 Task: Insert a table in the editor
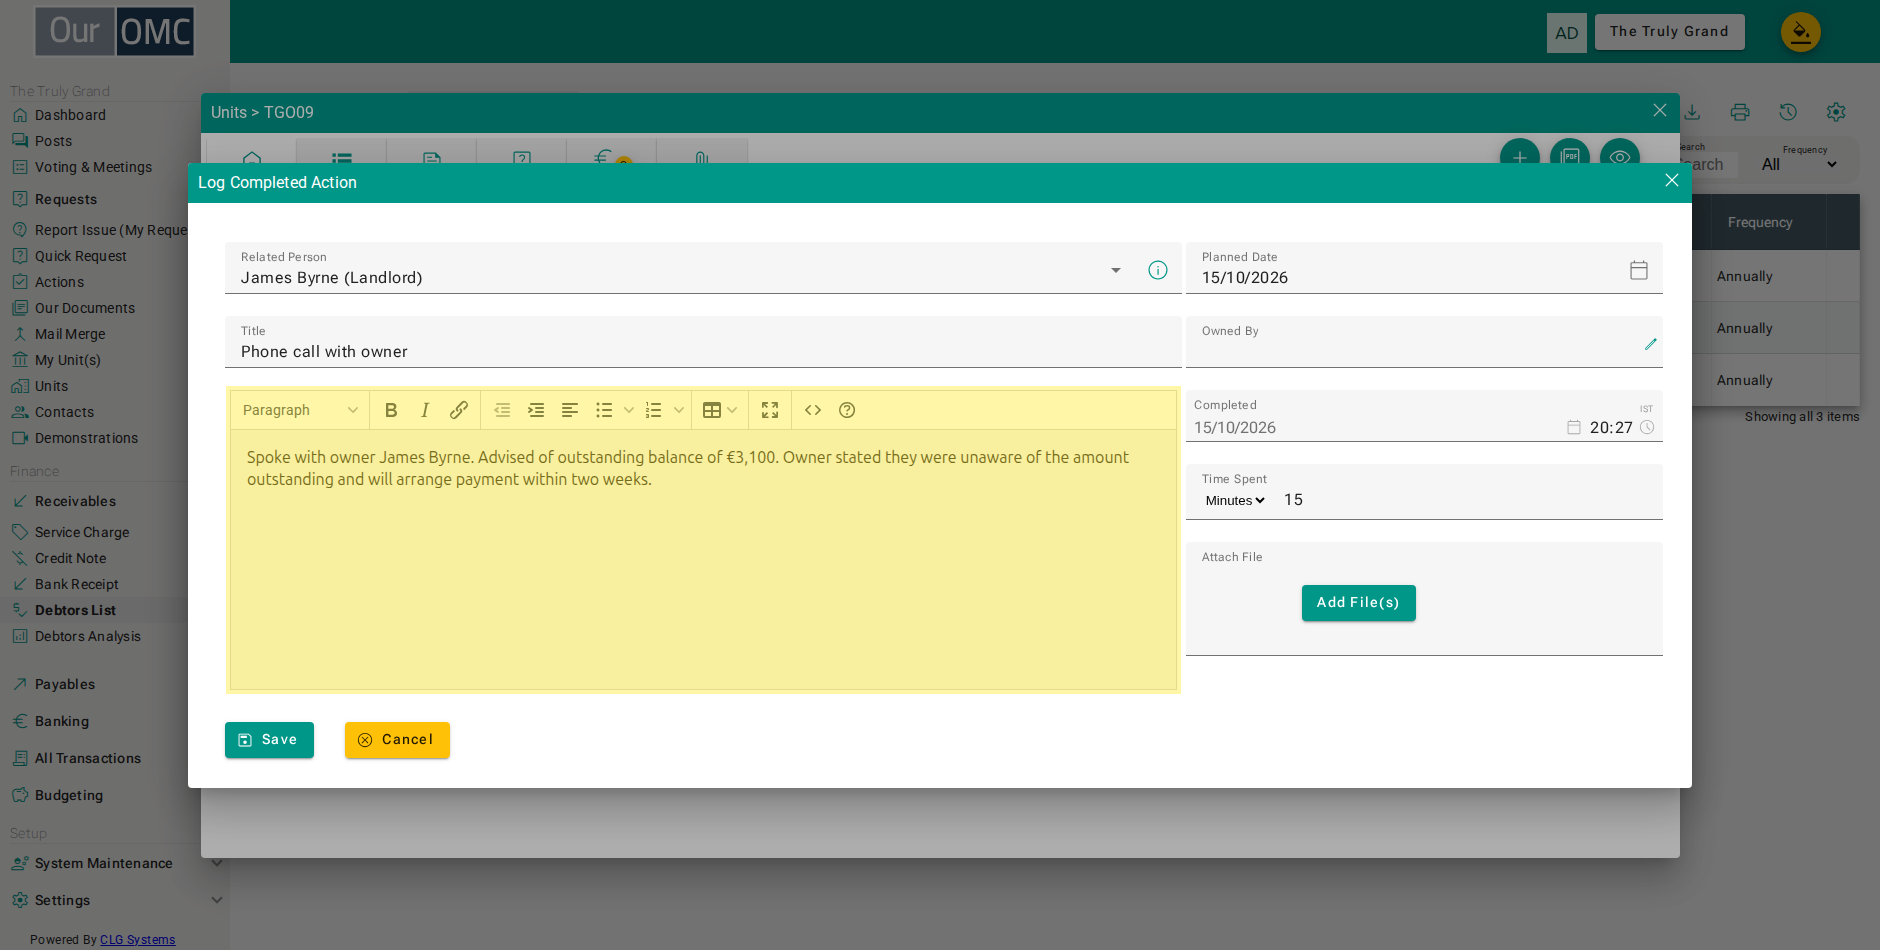(x=712, y=410)
